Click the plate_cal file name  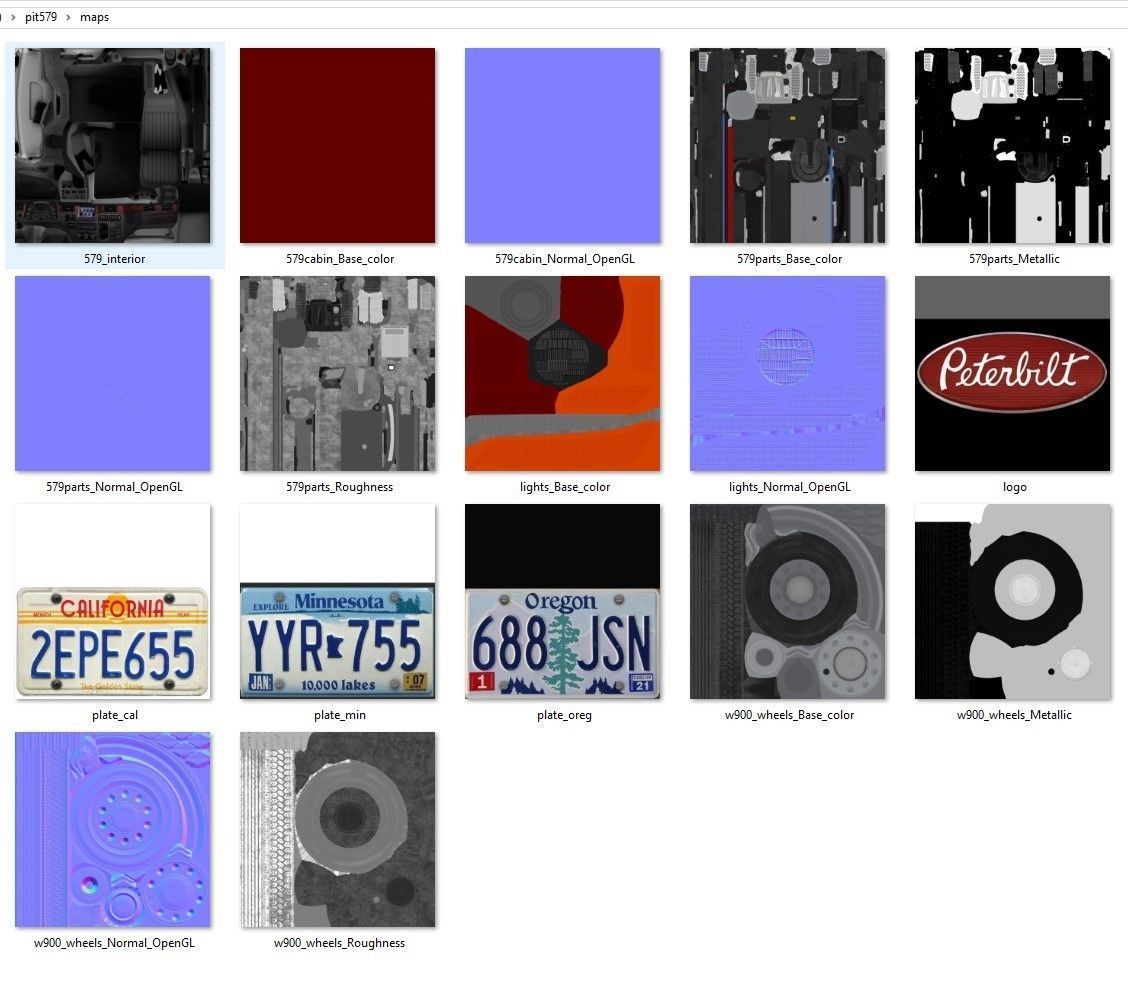pos(114,715)
